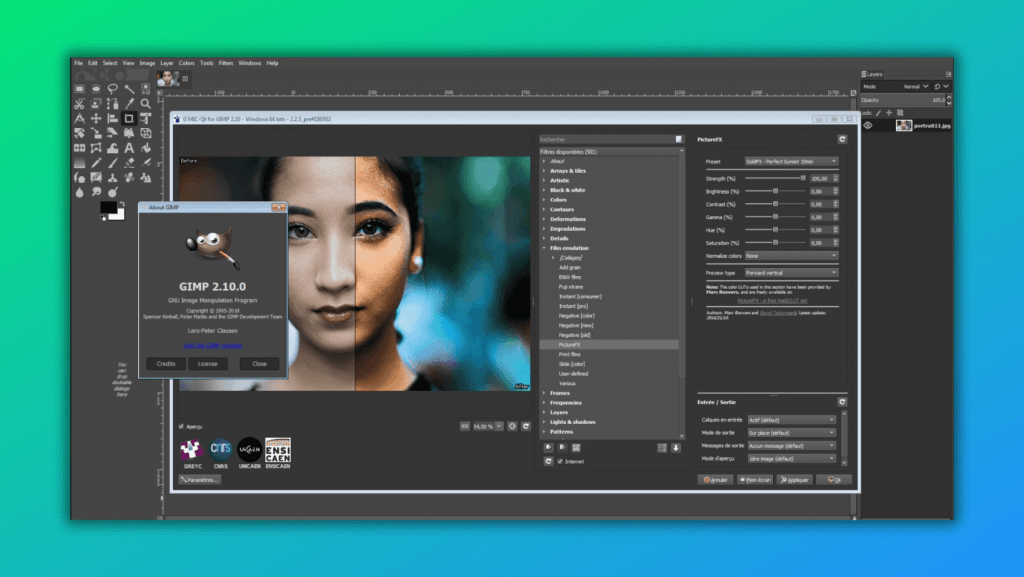The height and width of the screenshot is (577, 1024).
Task: Click the Credits button in About GIMP
Action: pyautogui.click(x=166, y=364)
